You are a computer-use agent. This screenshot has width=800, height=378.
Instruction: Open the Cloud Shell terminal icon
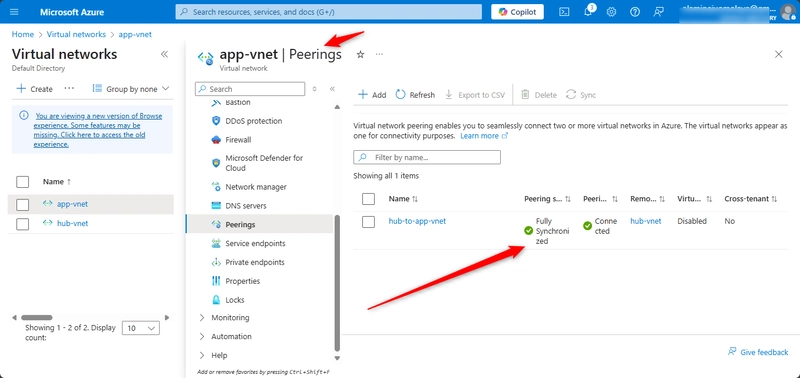[564, 12]
